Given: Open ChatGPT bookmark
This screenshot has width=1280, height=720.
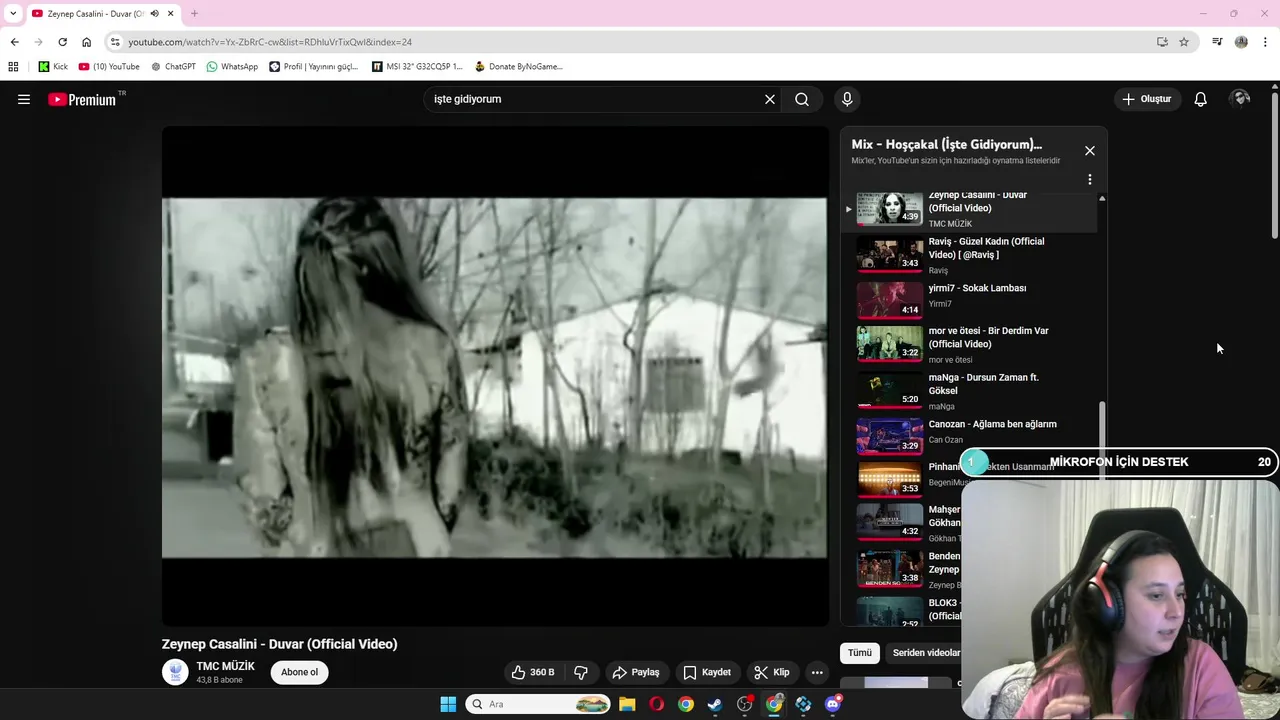Looking at the screenshot, I should coord(173,67).
